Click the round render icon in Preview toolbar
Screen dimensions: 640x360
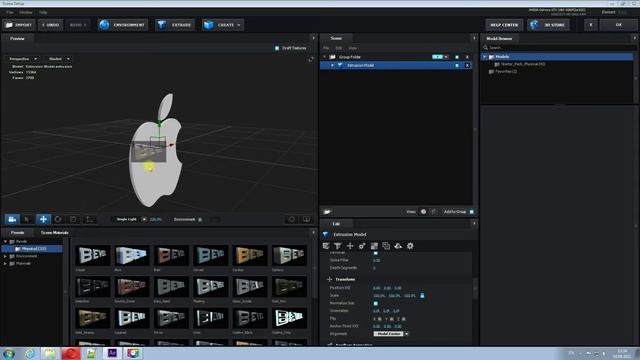291,220
